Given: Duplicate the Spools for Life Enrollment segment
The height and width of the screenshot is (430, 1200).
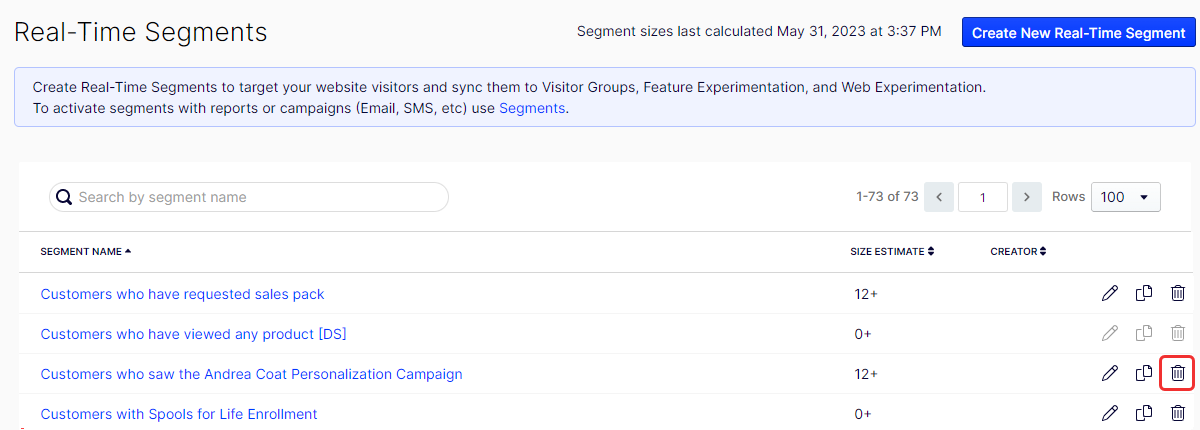Looking at the screenshot, I should point(1144,413).
